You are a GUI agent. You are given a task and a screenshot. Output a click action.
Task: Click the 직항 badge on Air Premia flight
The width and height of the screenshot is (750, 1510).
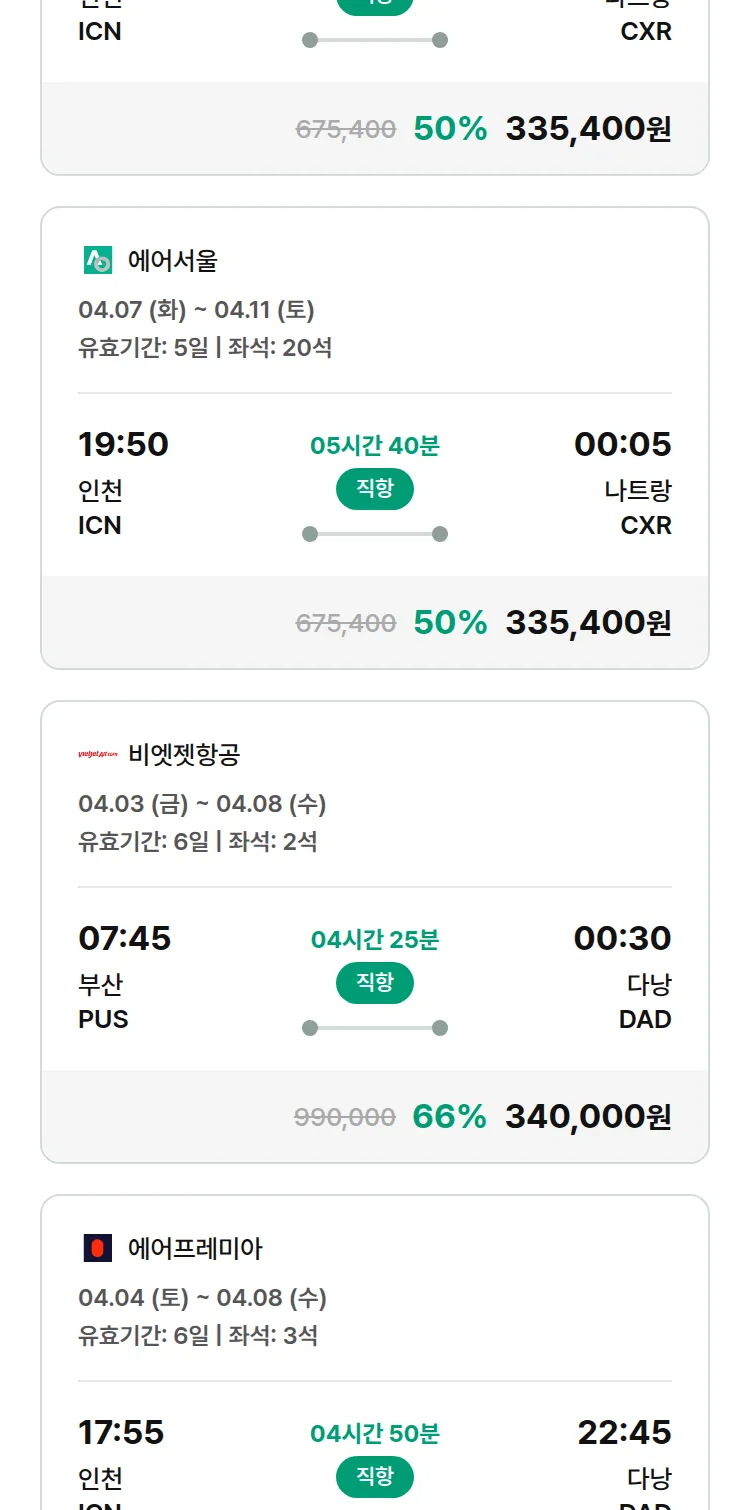tap(375, 1477)
